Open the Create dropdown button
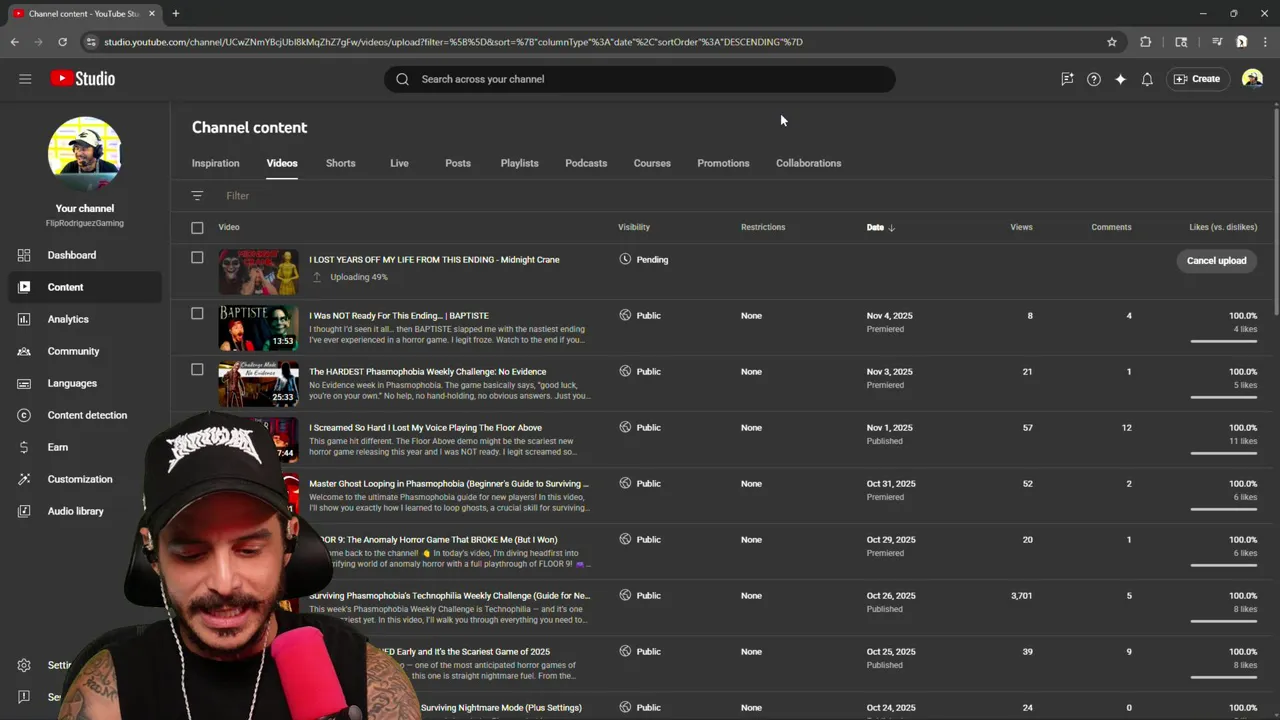 coord(1197,79)
